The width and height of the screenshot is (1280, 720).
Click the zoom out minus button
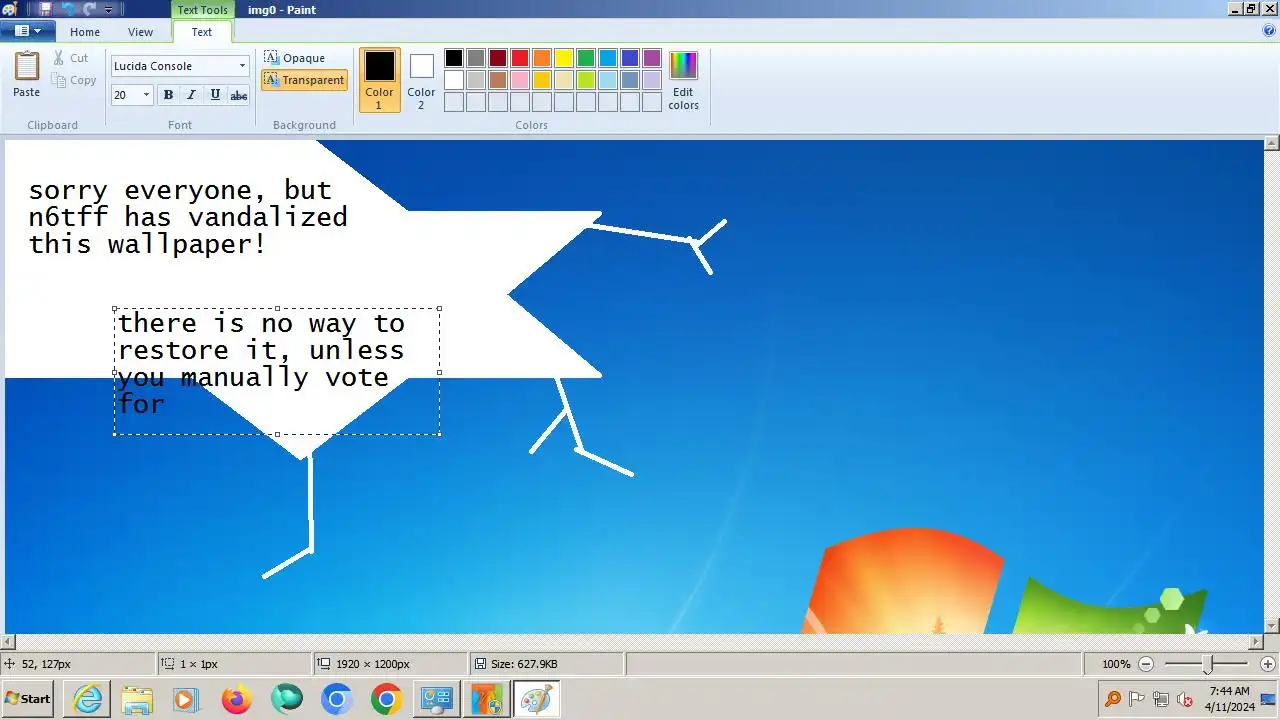coord(1146,664)
